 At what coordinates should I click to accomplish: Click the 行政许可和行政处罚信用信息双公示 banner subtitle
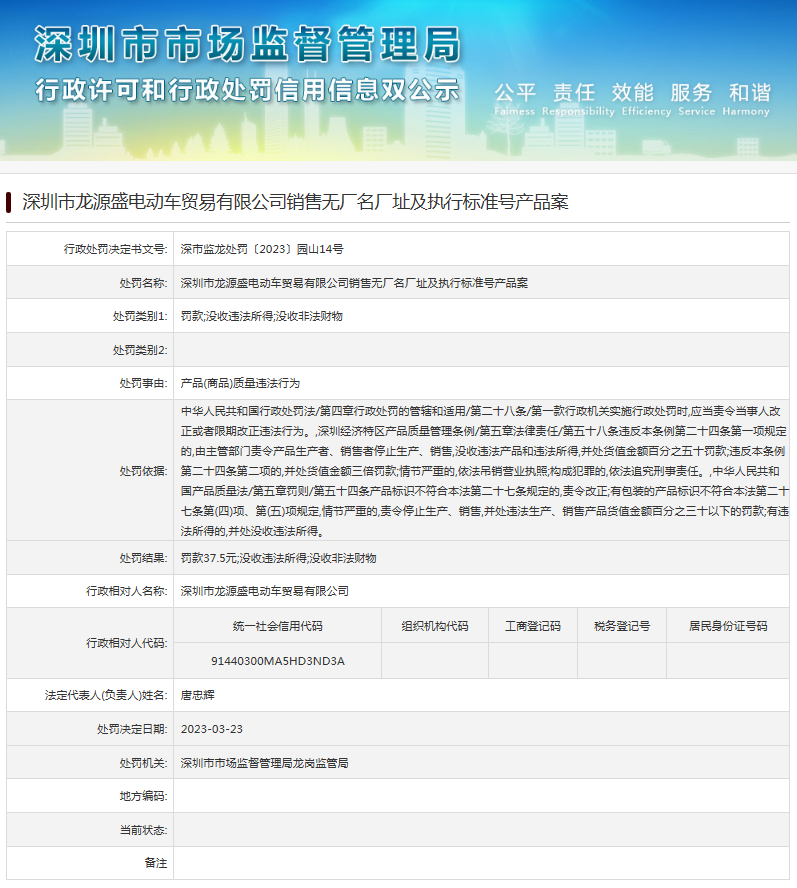[247, 88]
